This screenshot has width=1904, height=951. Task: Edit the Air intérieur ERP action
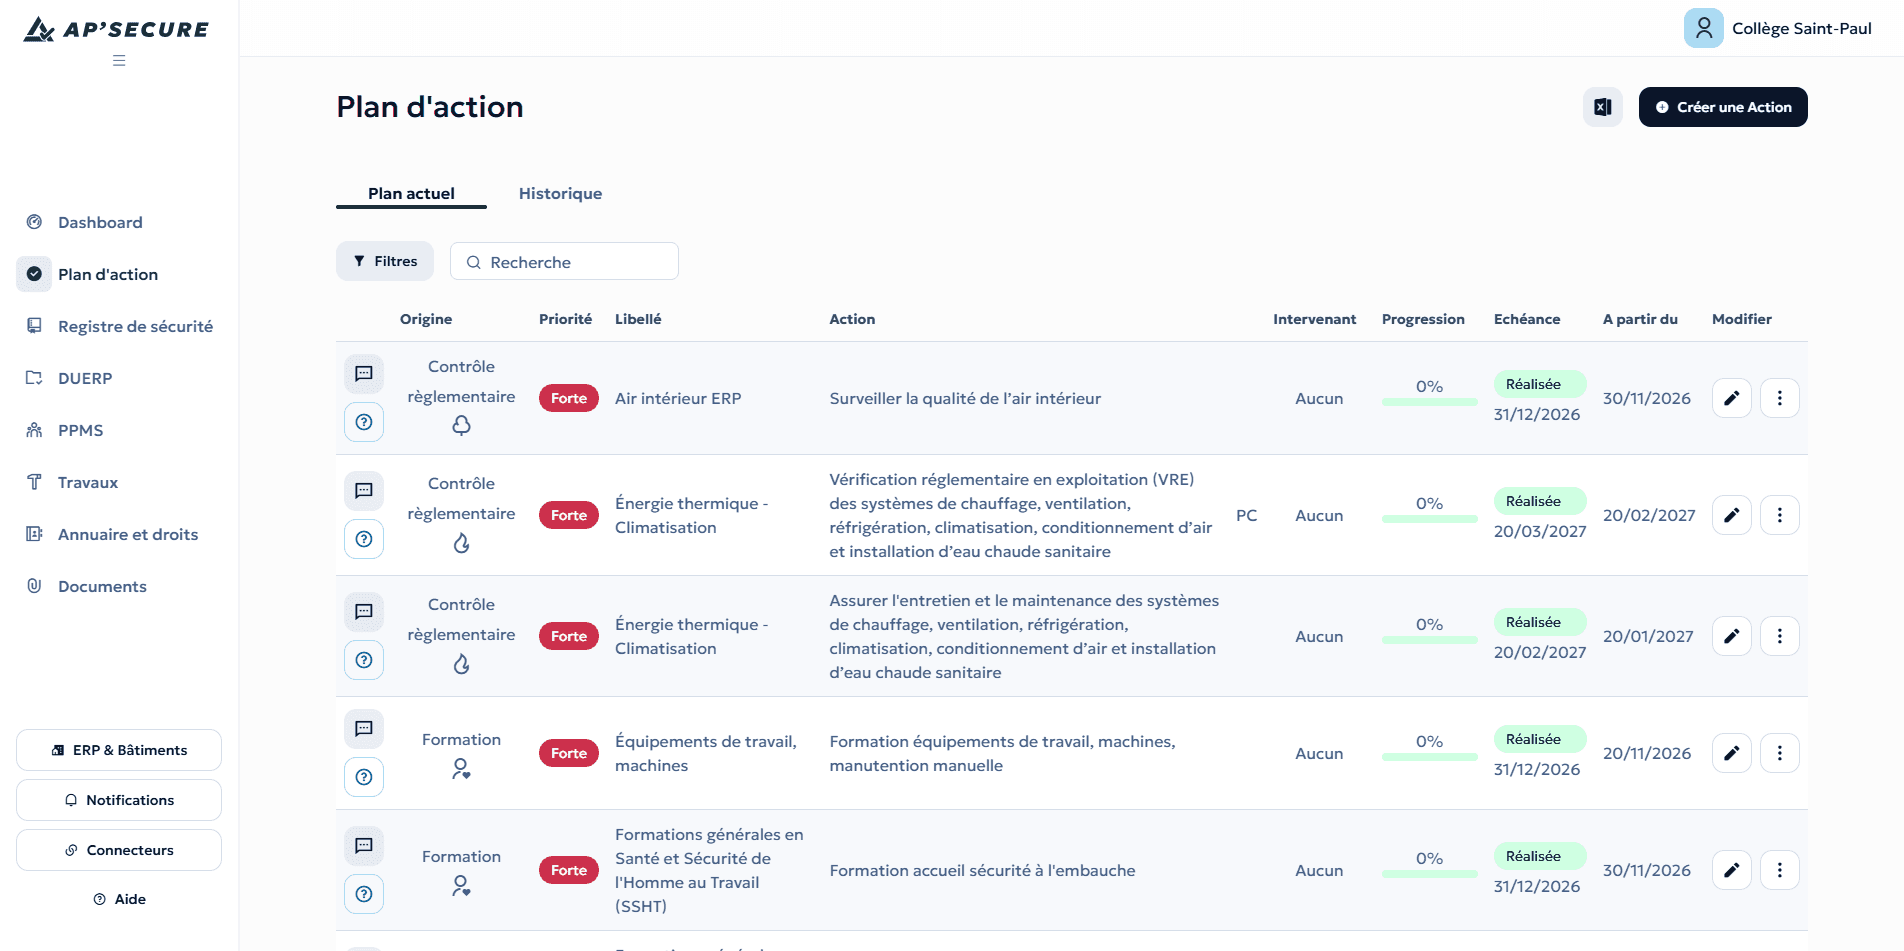1731,398
